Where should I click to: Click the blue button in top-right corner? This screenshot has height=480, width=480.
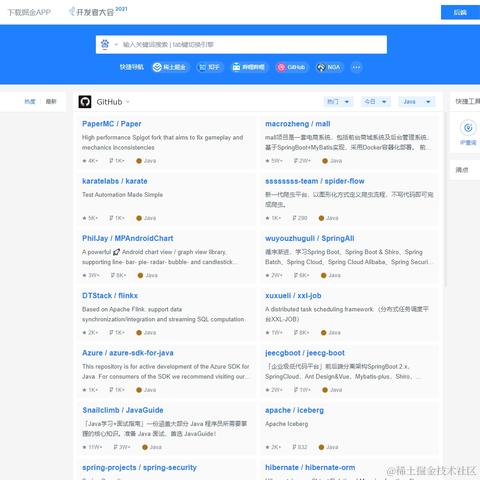tap(460, 12)
